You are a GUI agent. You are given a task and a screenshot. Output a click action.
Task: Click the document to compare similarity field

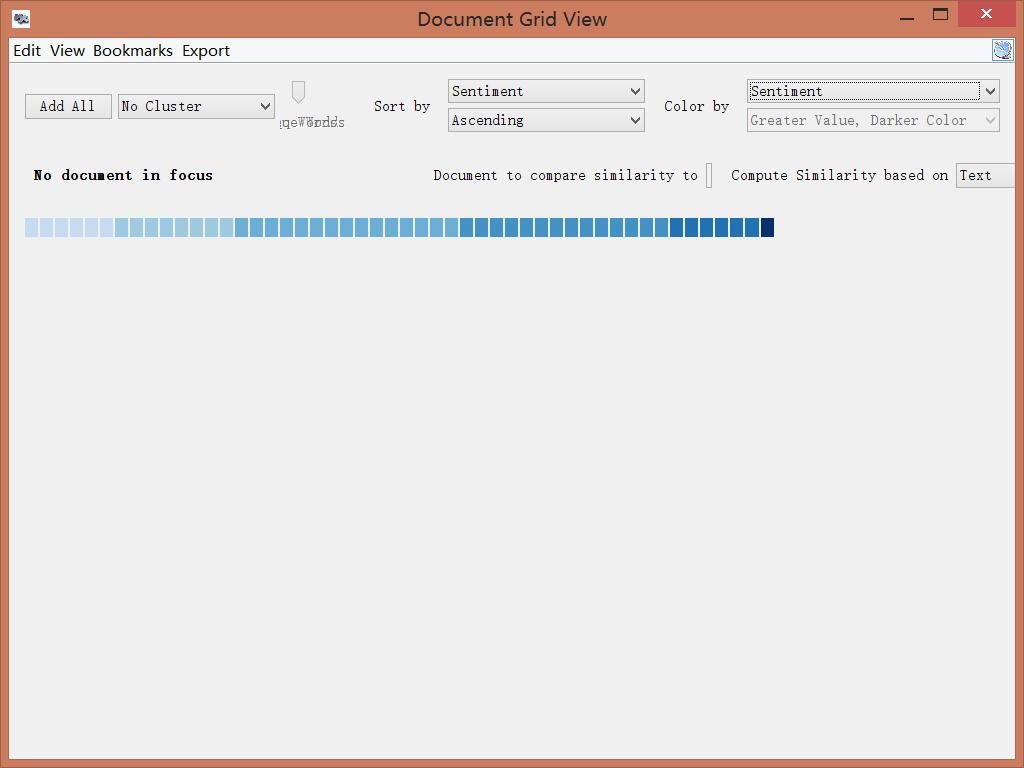coord(709,175)
